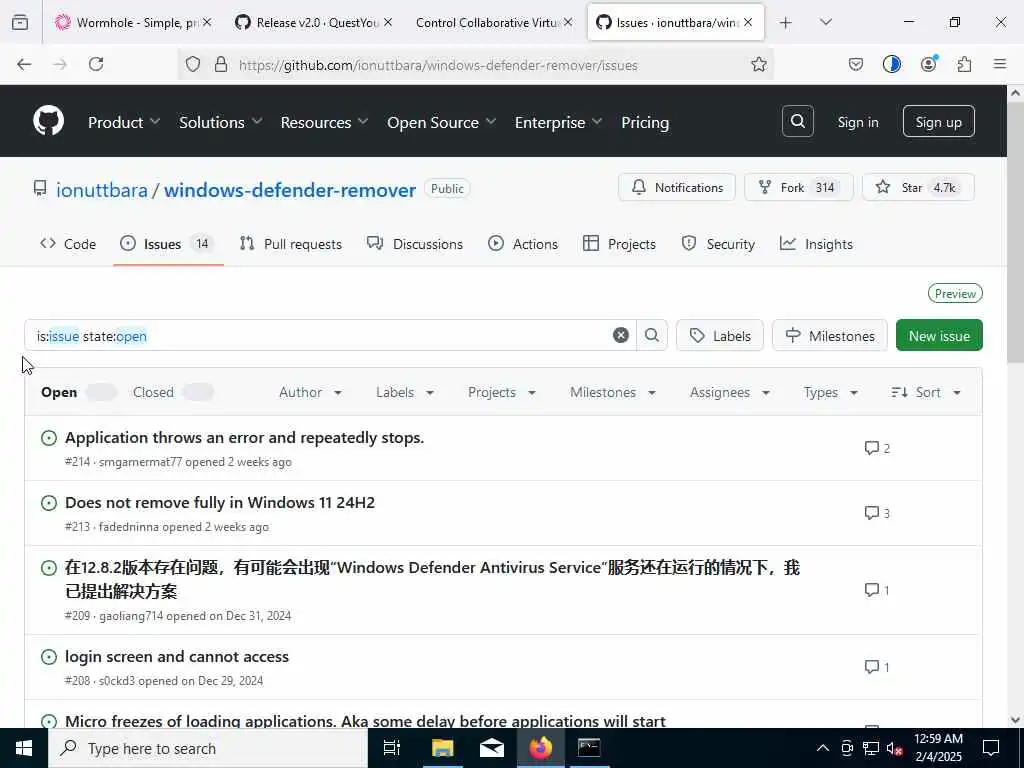The image size is (1024, 768).
Task: Click Sign up button
Action: pyautogui.click(x=938, y=121)
